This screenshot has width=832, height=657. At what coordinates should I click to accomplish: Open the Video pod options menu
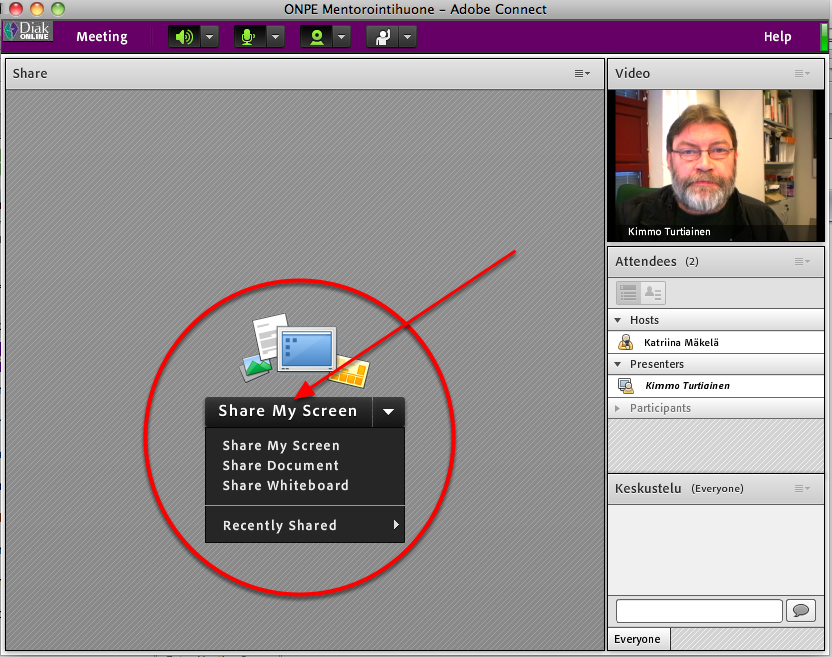point(802,74)
